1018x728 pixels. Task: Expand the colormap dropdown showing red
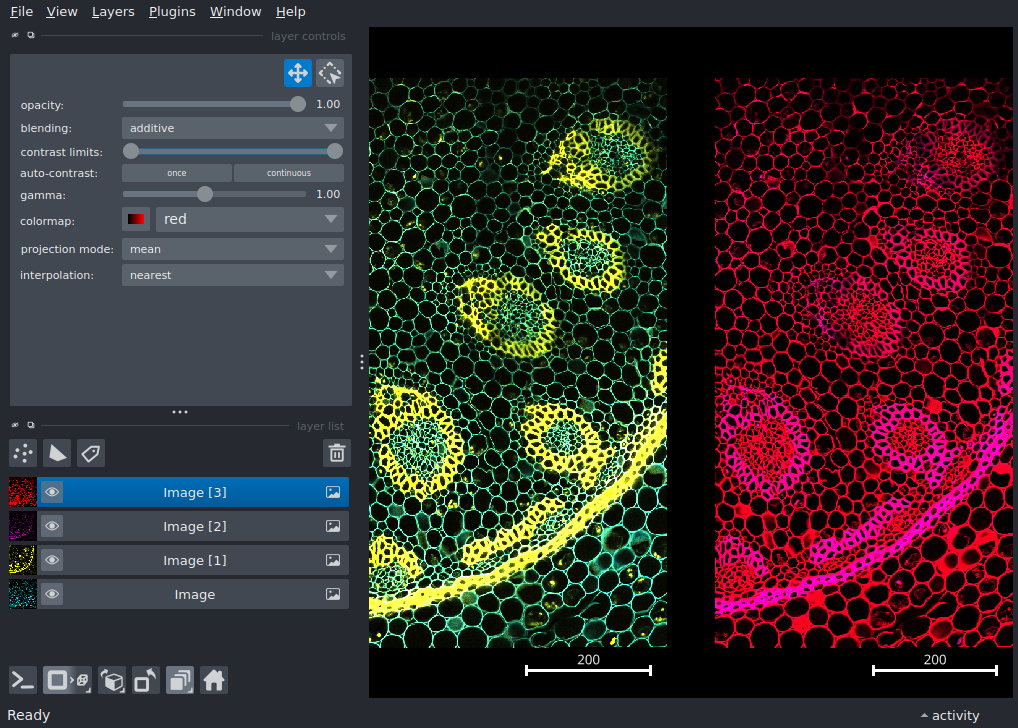pyautogui.click(x=249, y=219)
